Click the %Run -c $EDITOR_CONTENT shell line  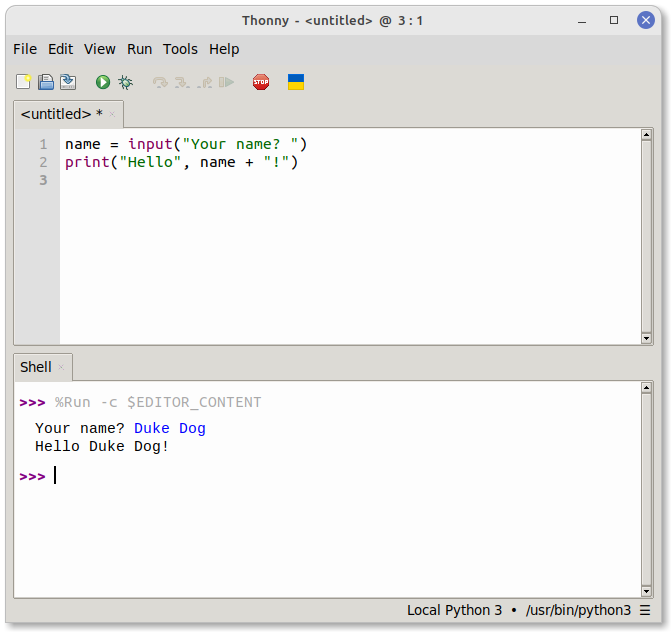[158, 403]
